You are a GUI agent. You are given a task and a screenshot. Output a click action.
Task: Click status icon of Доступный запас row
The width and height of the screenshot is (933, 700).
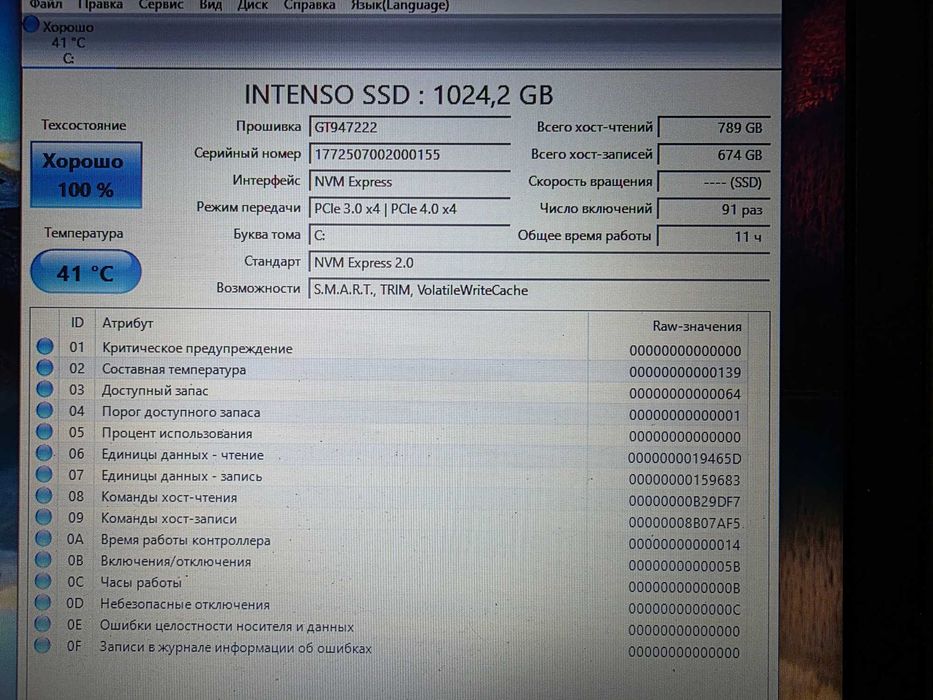(45, 389)
